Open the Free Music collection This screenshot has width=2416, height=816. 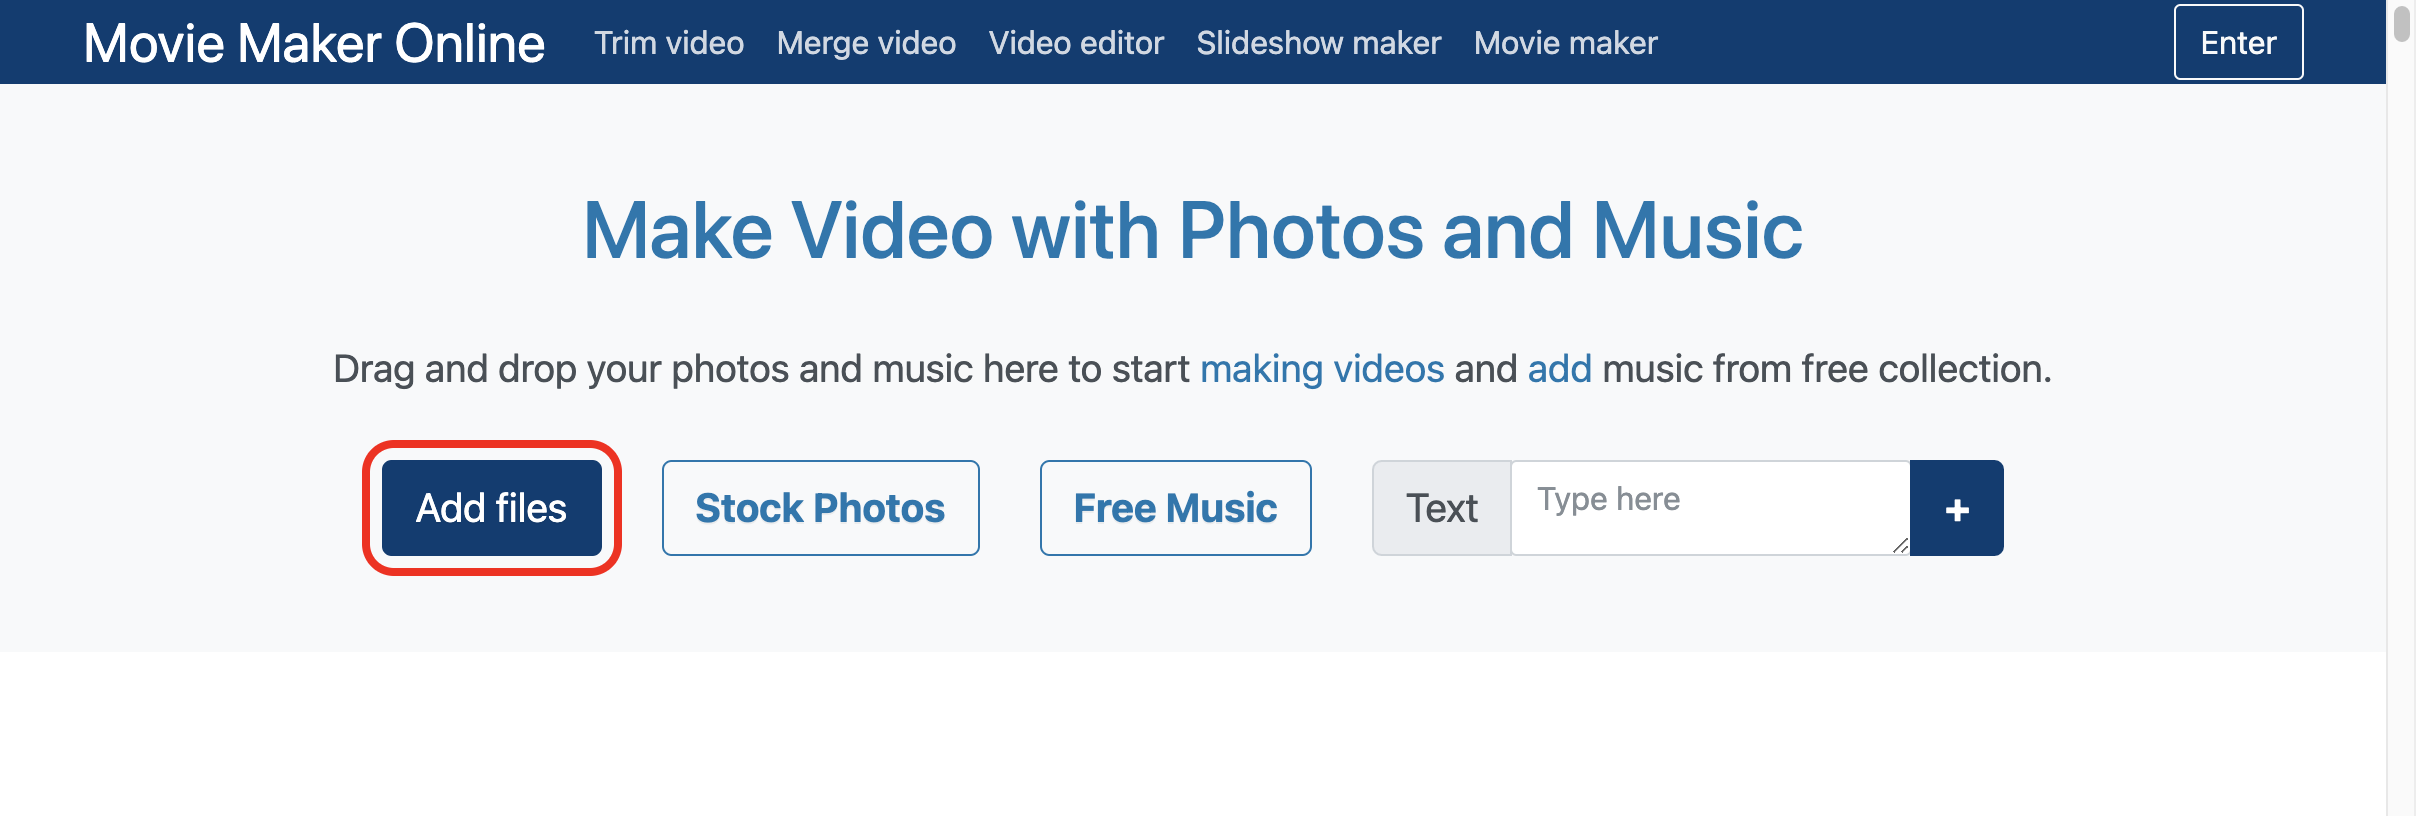[x=1175, y=508]
